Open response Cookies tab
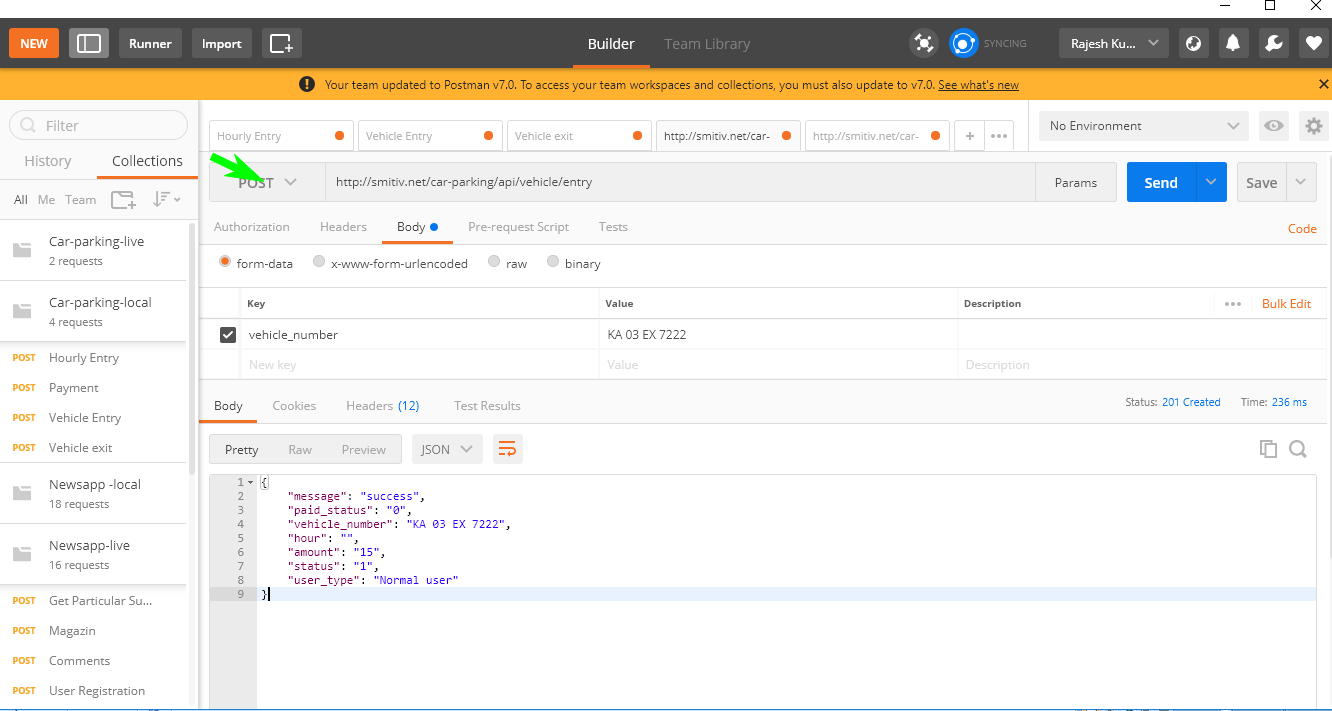The image size is (1332, 711). click(x=294, y=405)
